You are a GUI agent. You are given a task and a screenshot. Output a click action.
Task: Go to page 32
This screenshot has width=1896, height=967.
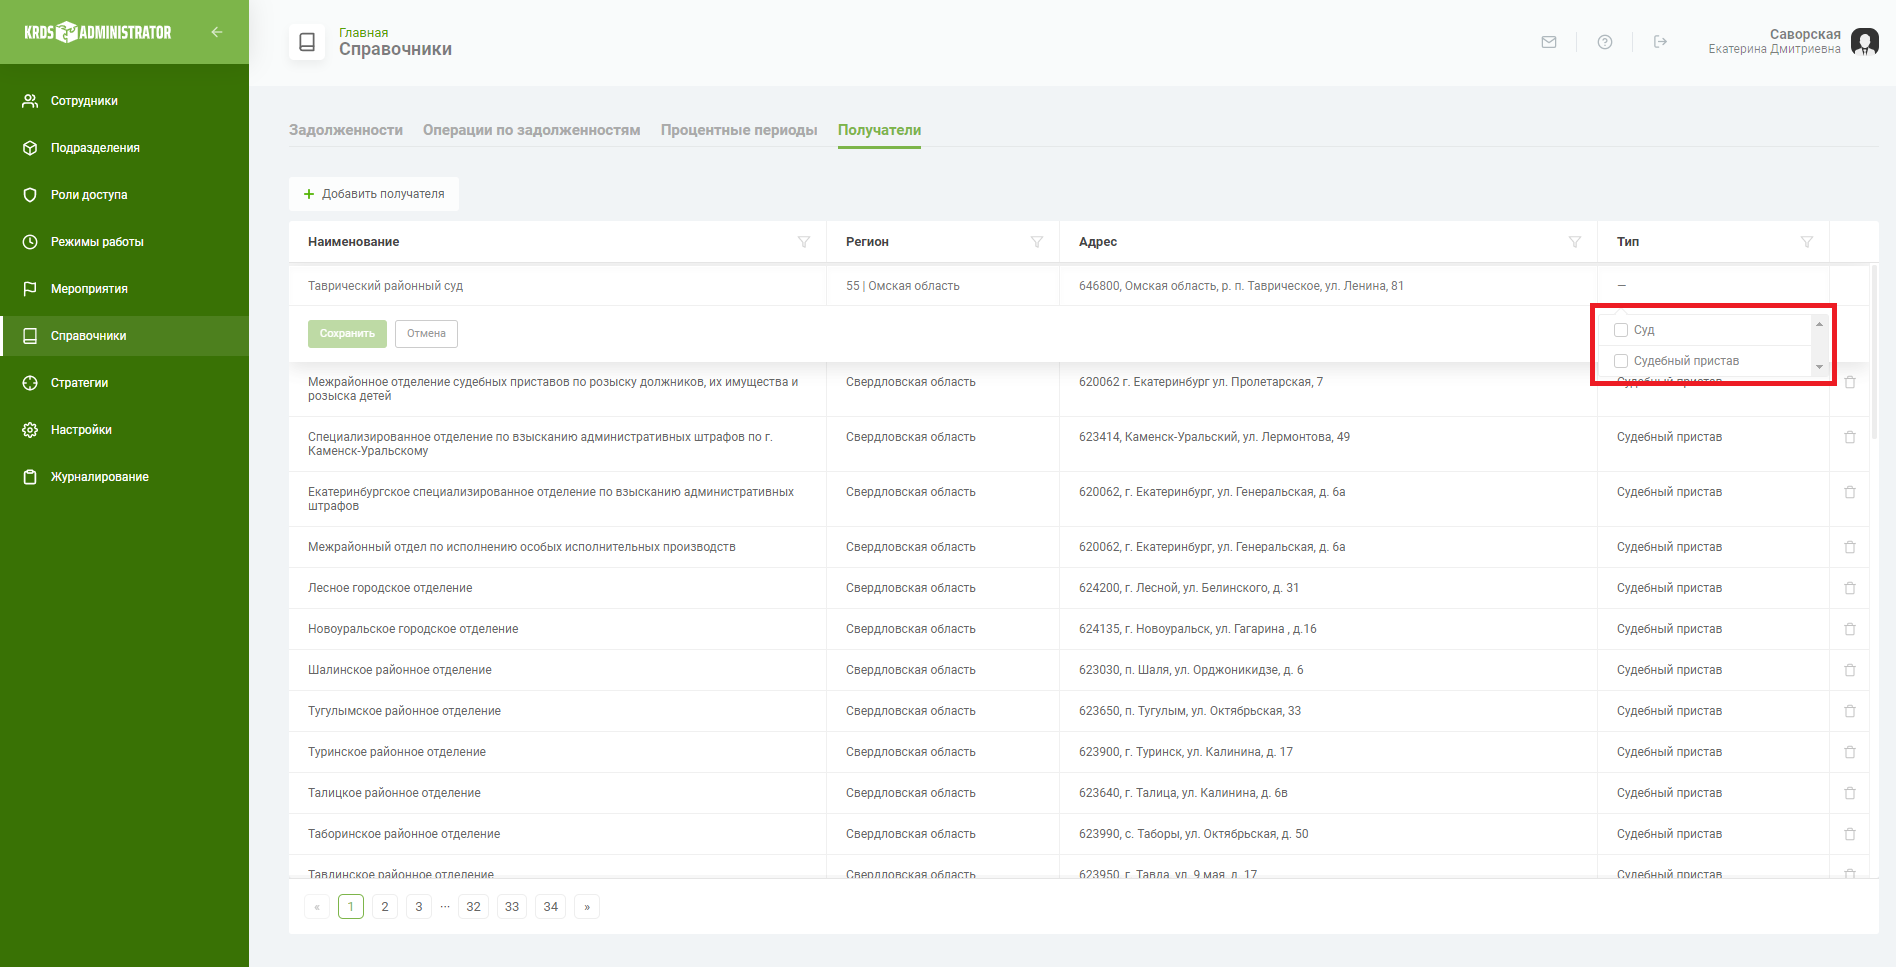pos(474,907)
